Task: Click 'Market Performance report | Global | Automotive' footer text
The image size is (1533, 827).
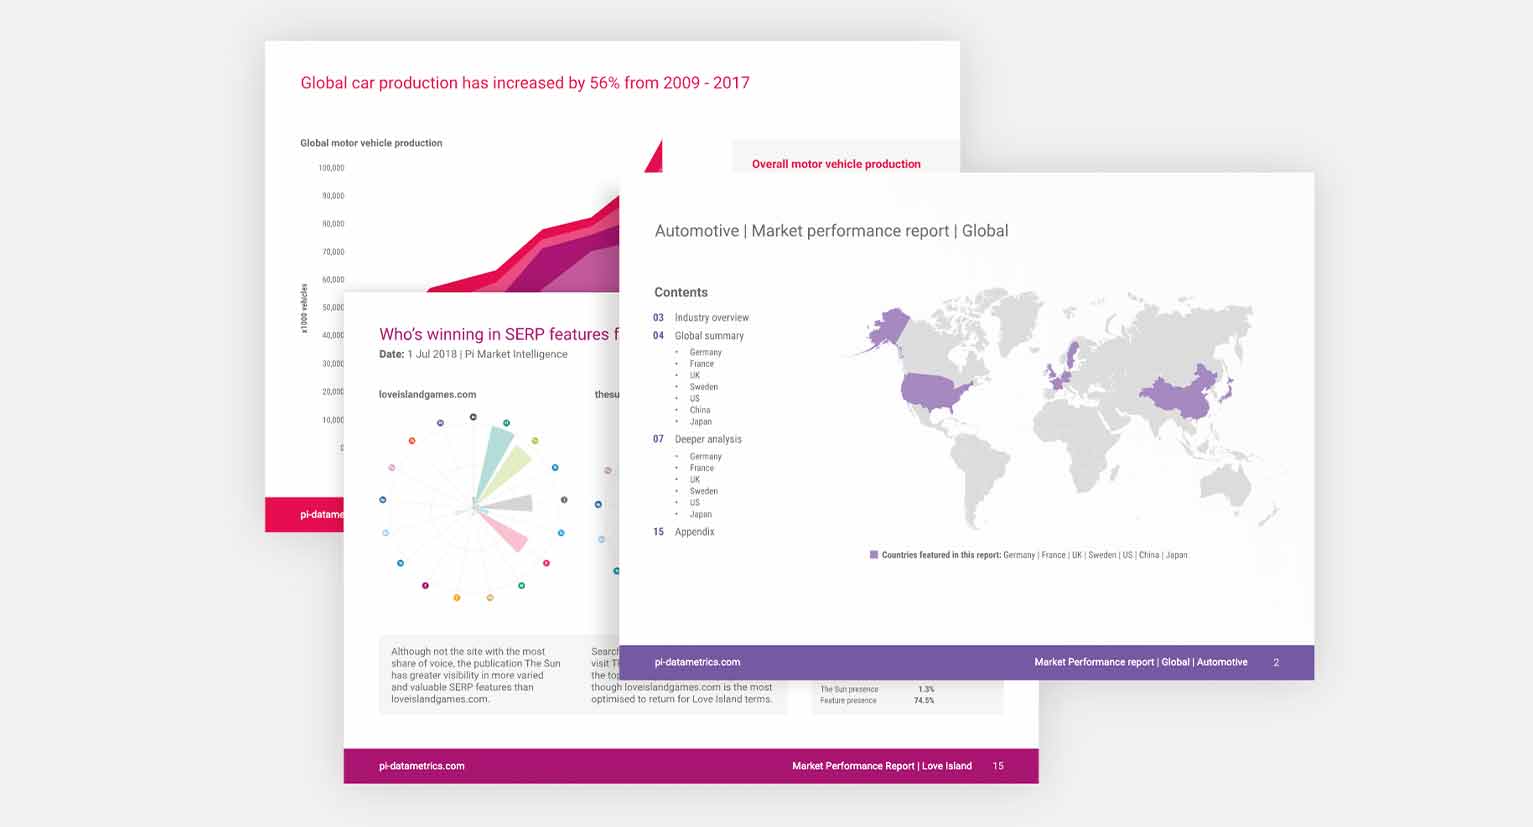Action: click(1141, 662)
